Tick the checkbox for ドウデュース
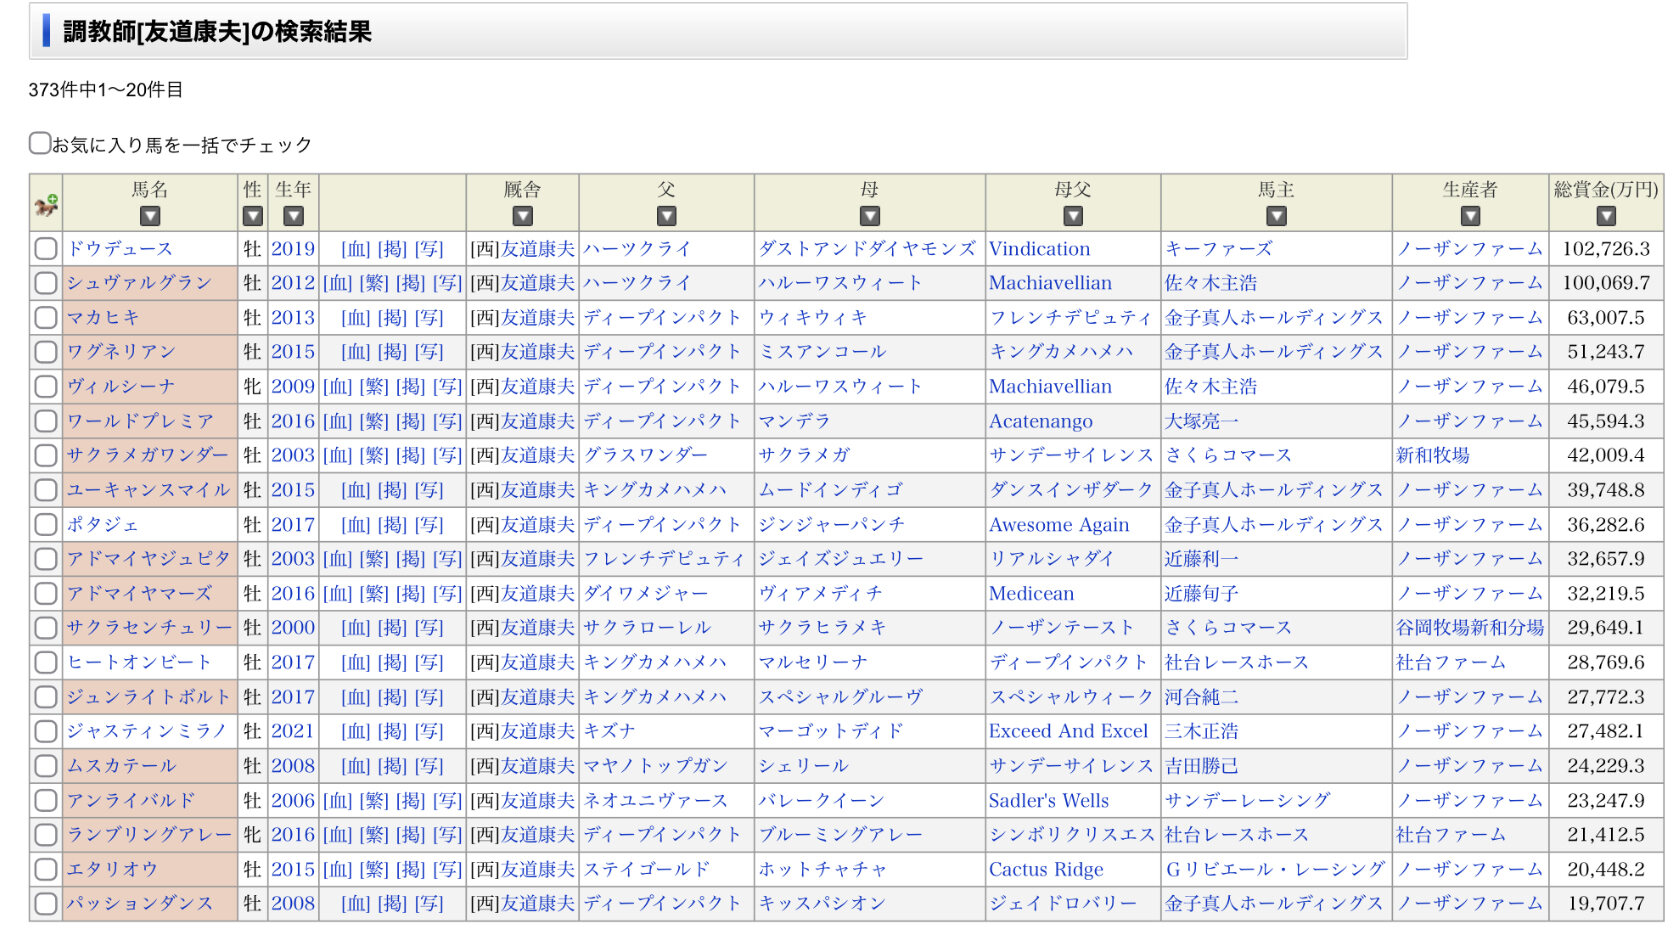 (46, 249)
